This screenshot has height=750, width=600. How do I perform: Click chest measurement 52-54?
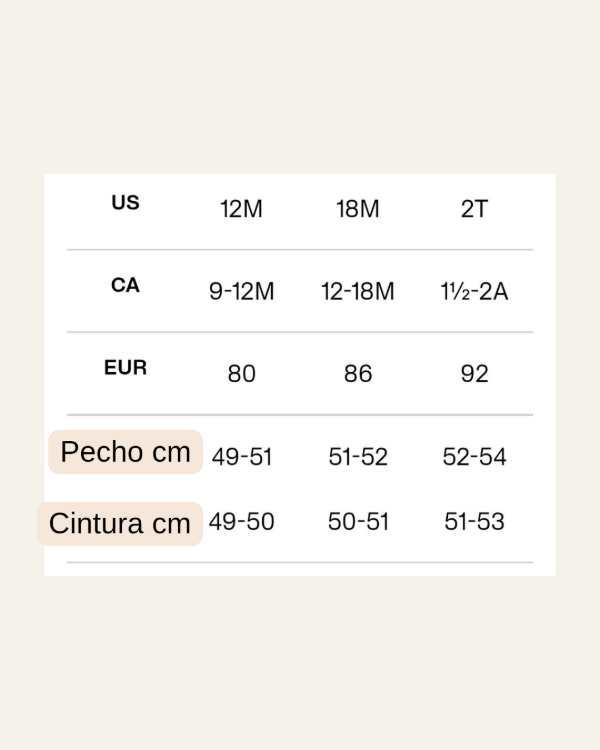[474, 457]
